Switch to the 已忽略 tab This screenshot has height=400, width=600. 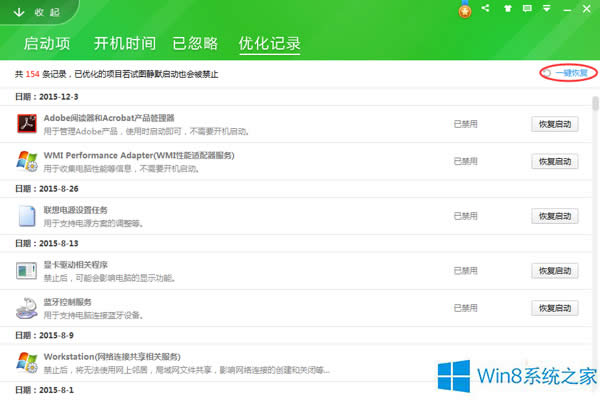click(195, 43)
